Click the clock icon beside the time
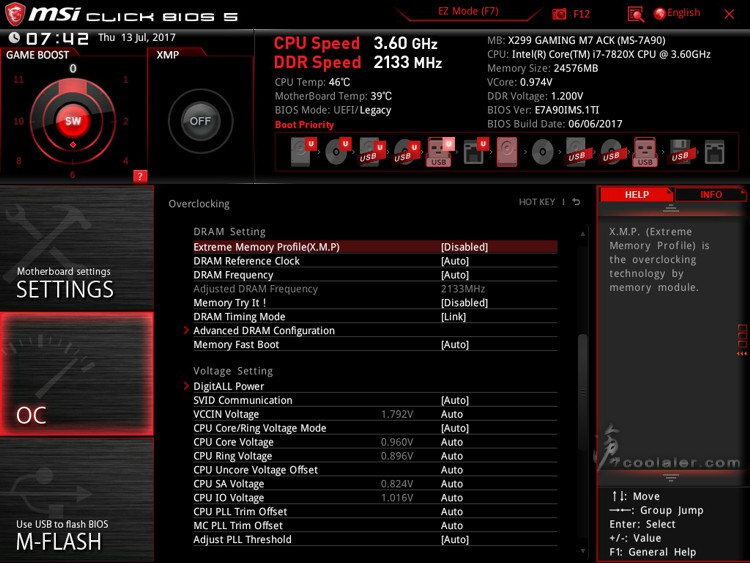This screenshot has width=750, height=563. coord(14,37)
